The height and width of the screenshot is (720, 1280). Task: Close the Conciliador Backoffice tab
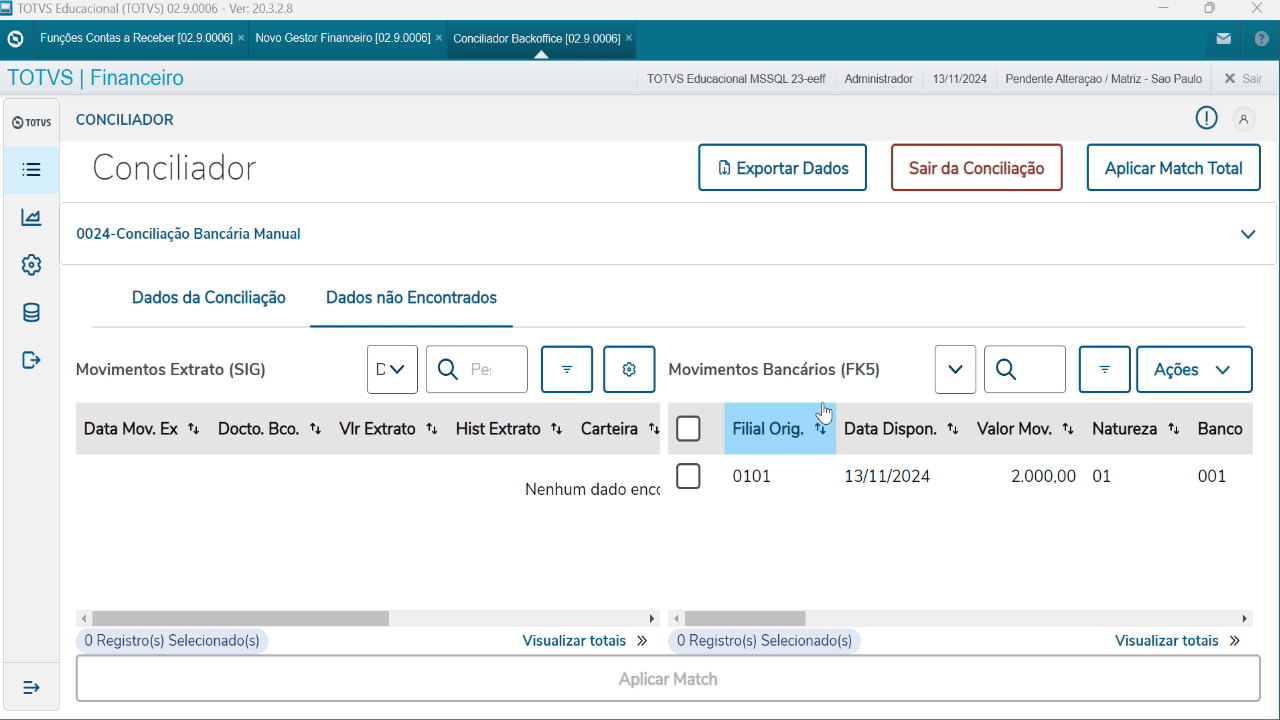pos(629,38)
